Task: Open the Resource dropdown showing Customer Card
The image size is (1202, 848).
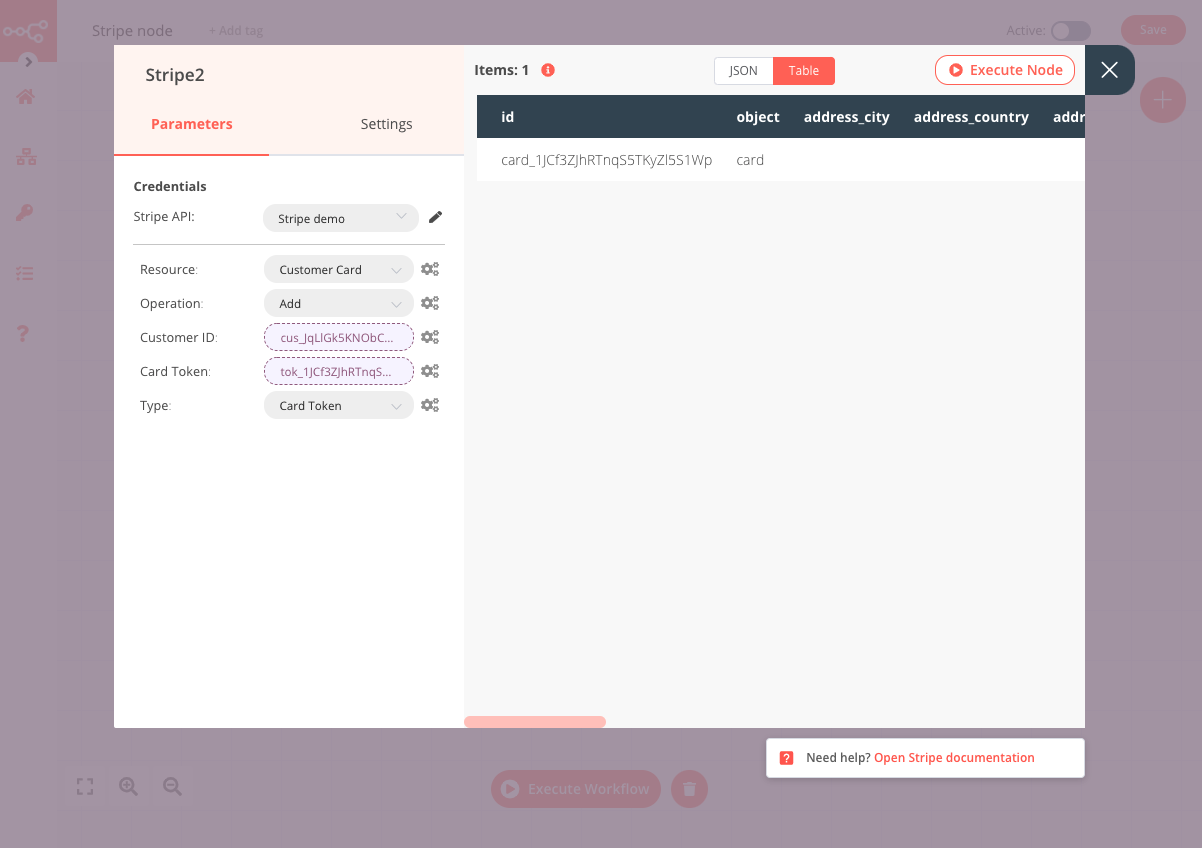Action: click(x=338, y=270)
